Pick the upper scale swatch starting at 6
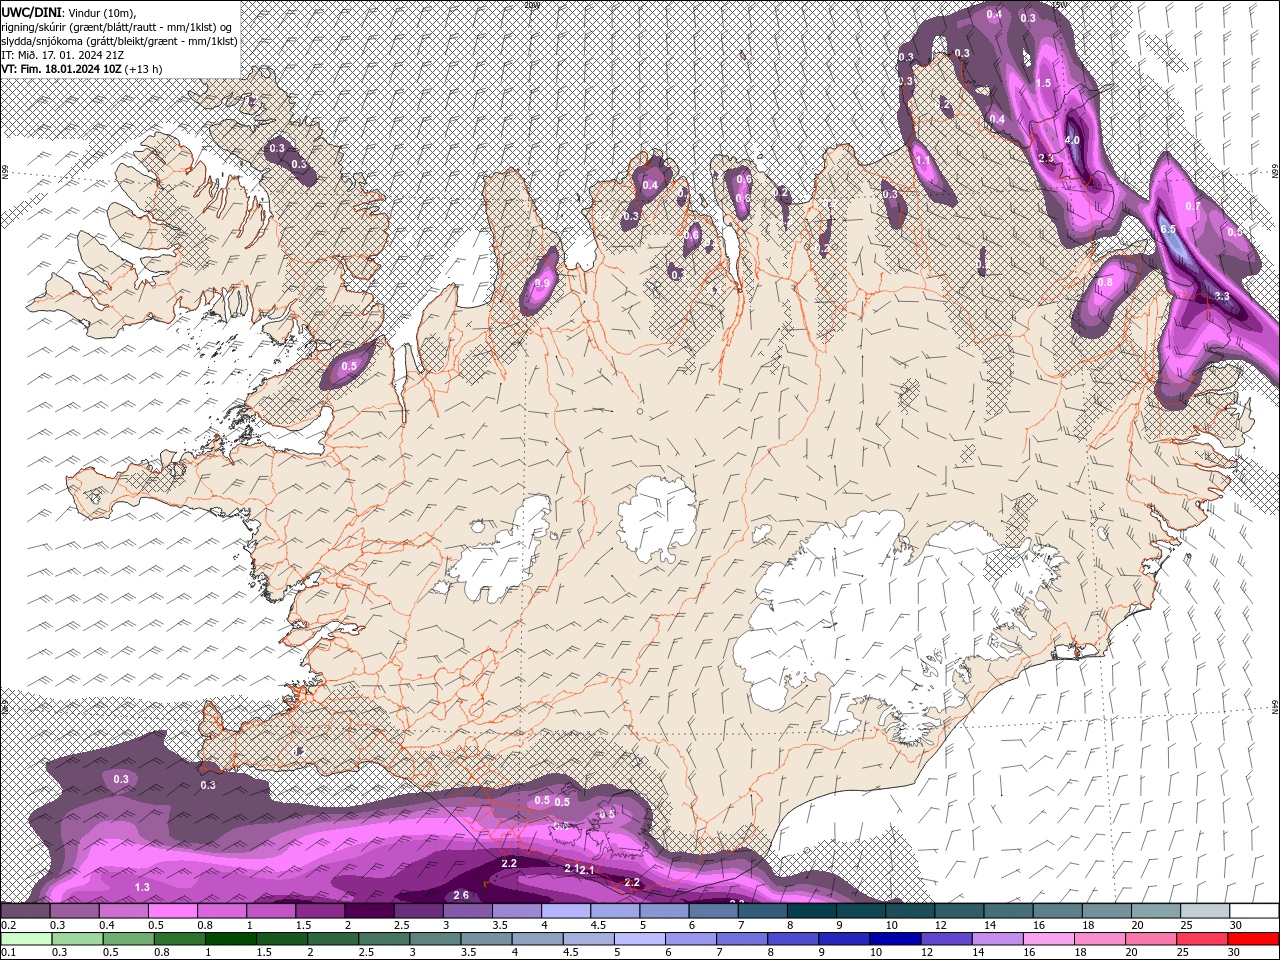The width and height of the screenshot is (1280, 960). (713, 911)
